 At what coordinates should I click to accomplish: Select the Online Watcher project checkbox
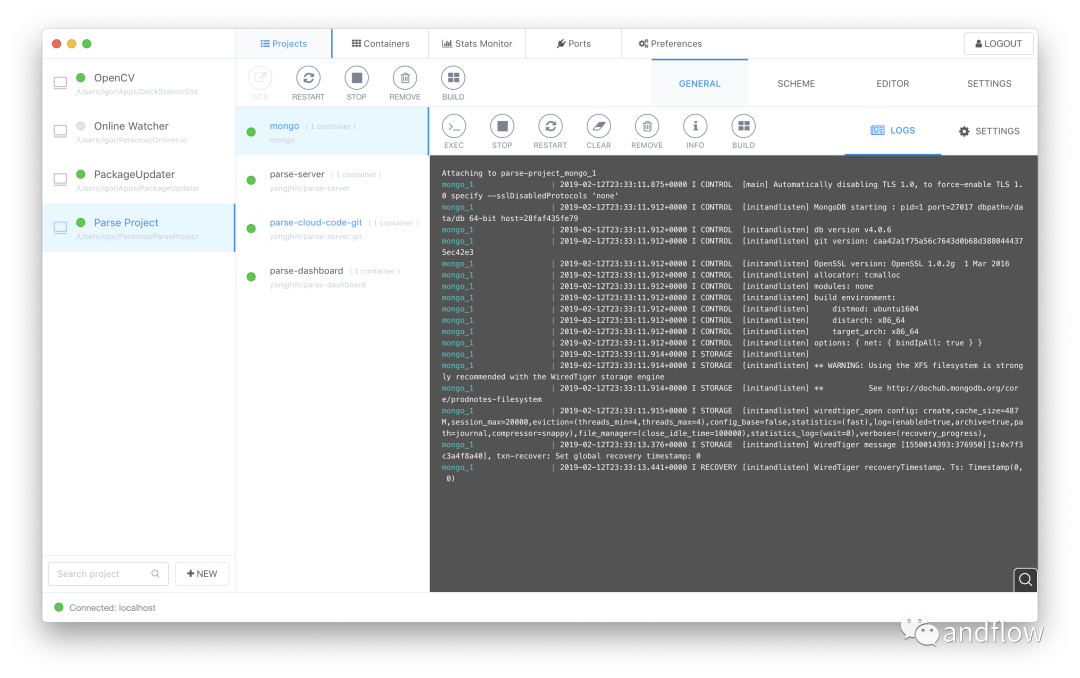pyautogui.click(x=61, y=131)
